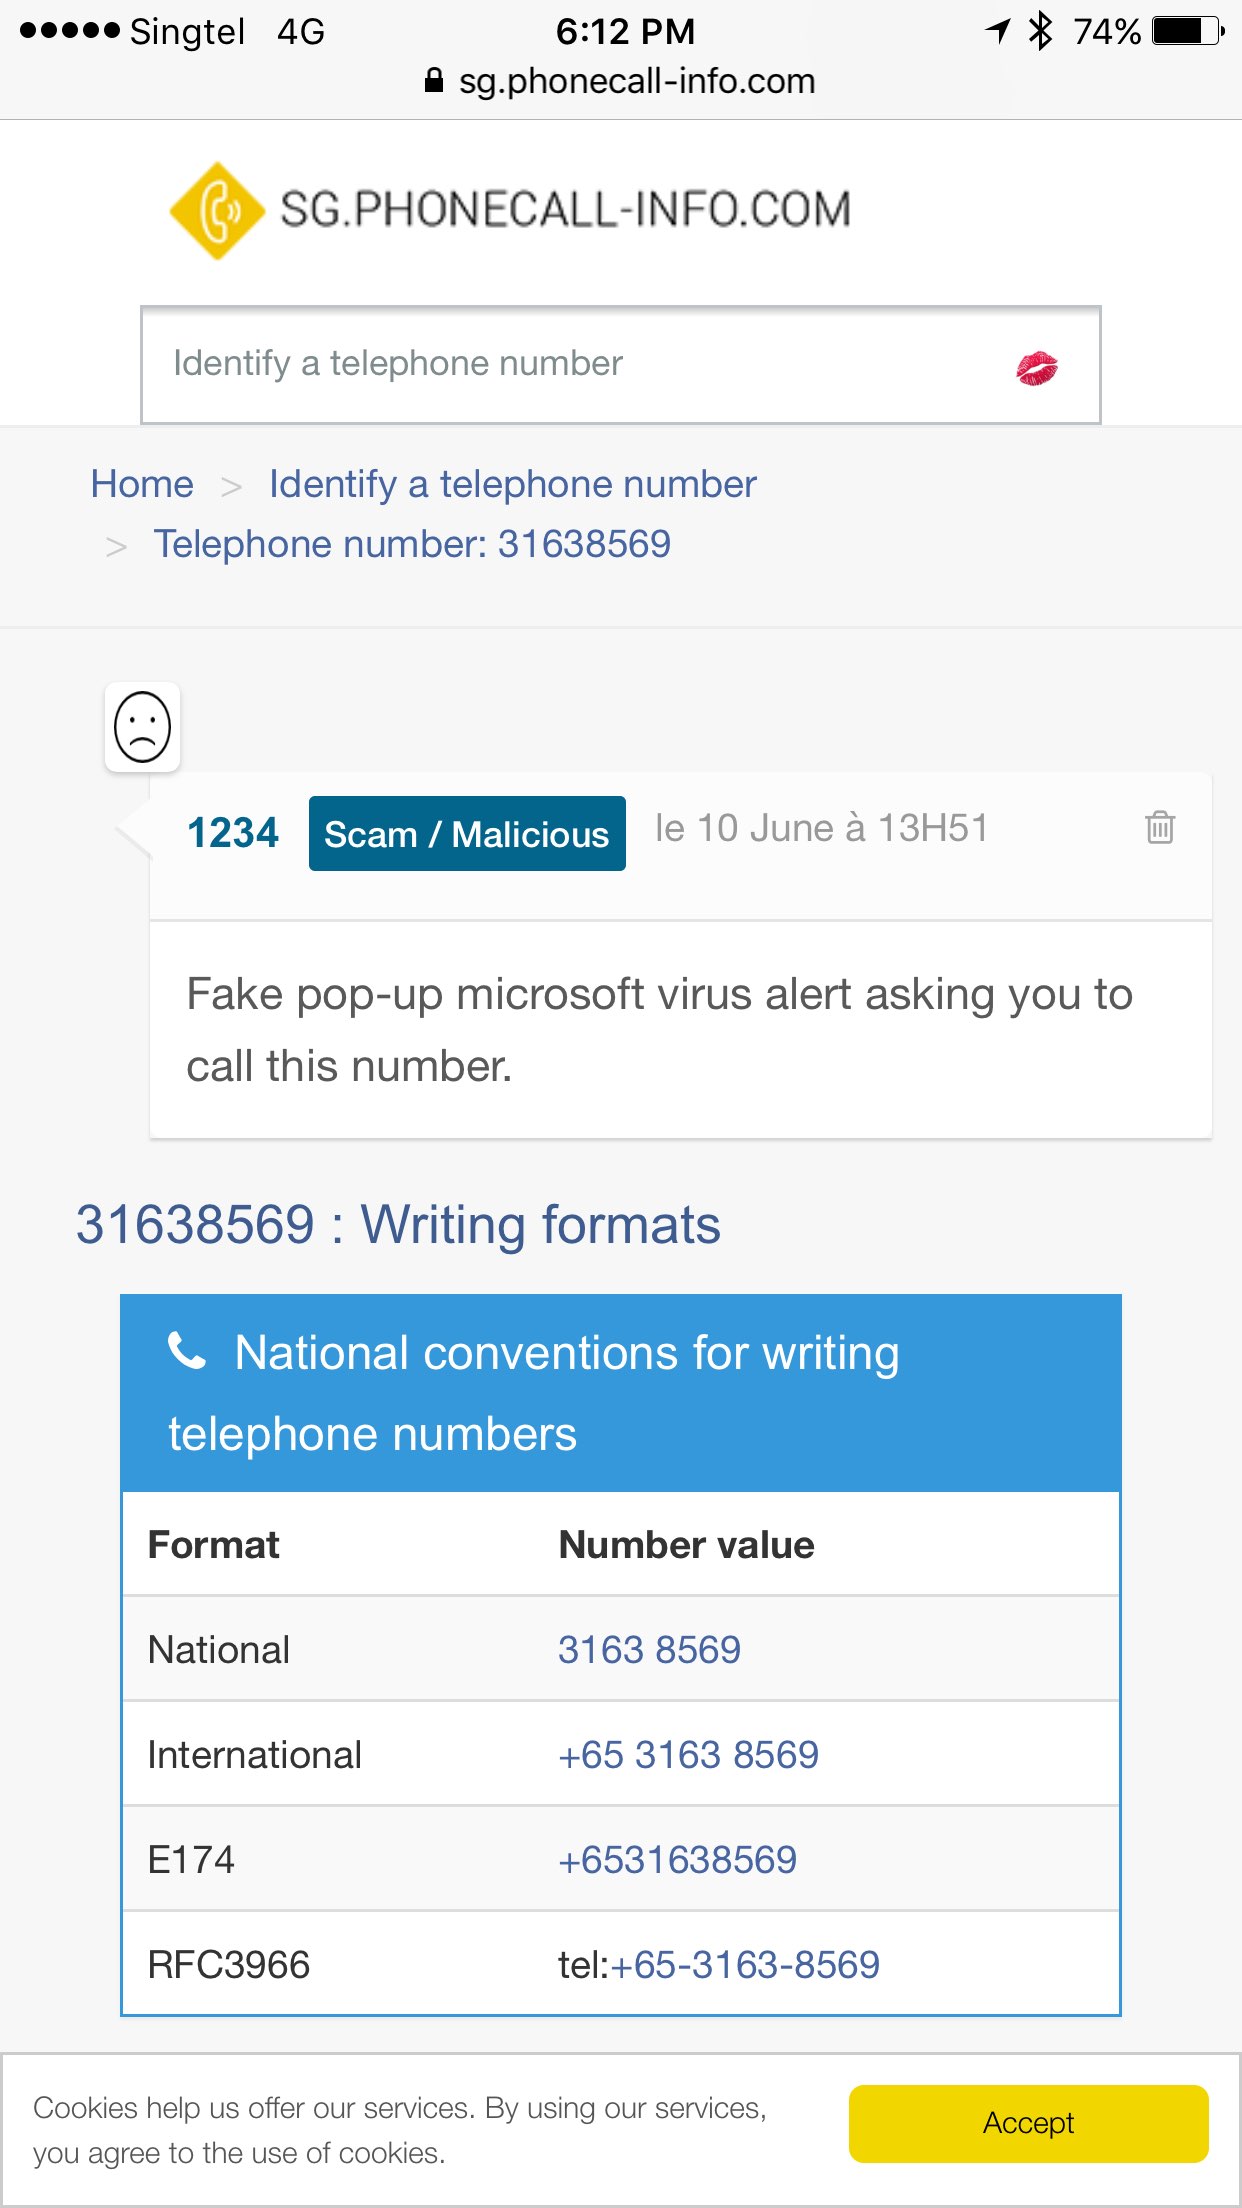Tap the location arrow status icon

pyautogui.click(x=998, y=31)
